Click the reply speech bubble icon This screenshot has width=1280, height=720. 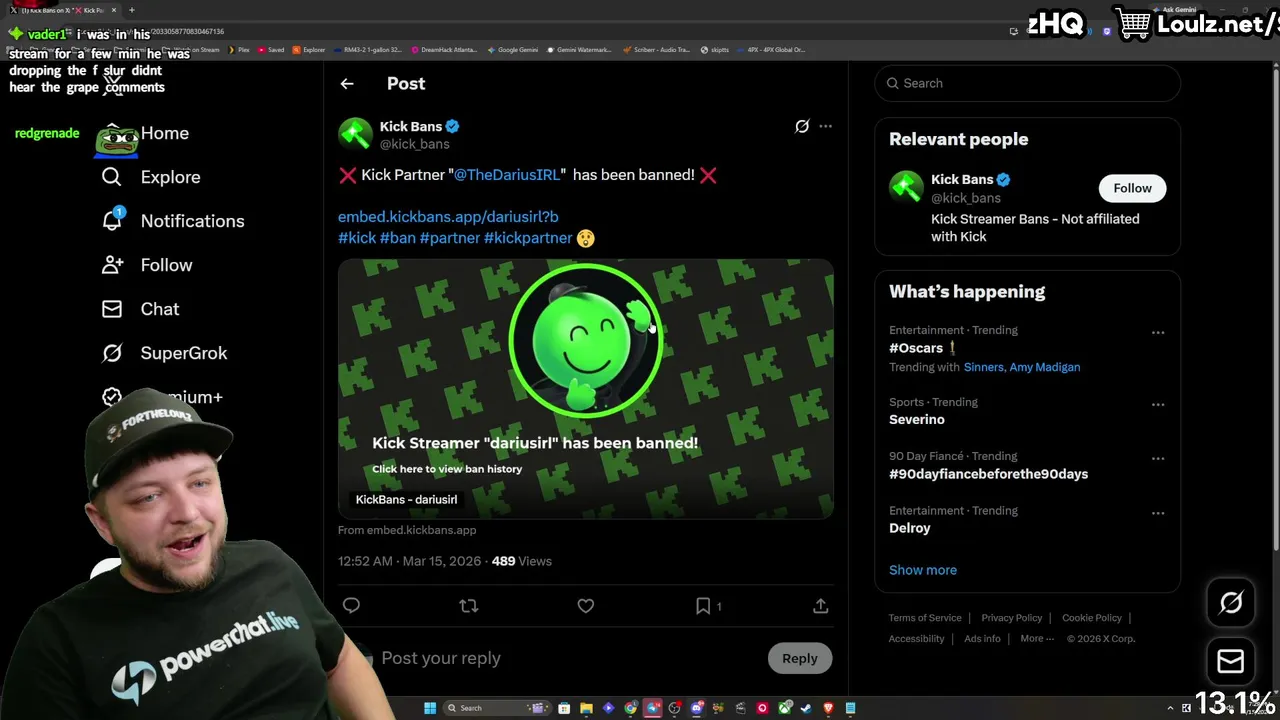pos(351,605)
